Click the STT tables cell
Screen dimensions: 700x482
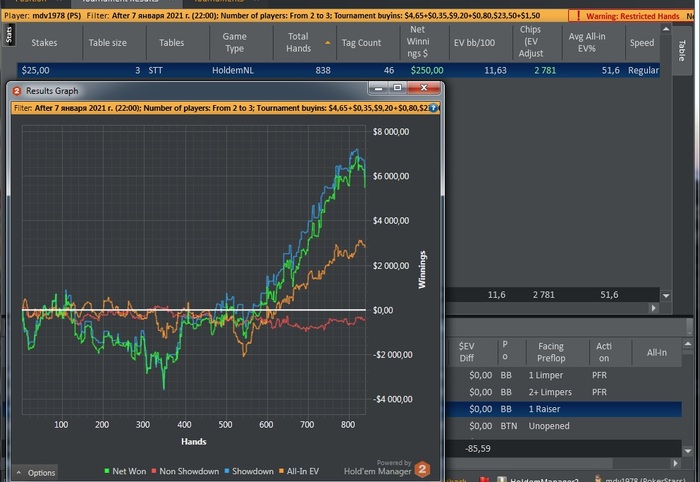click(155, 71)
